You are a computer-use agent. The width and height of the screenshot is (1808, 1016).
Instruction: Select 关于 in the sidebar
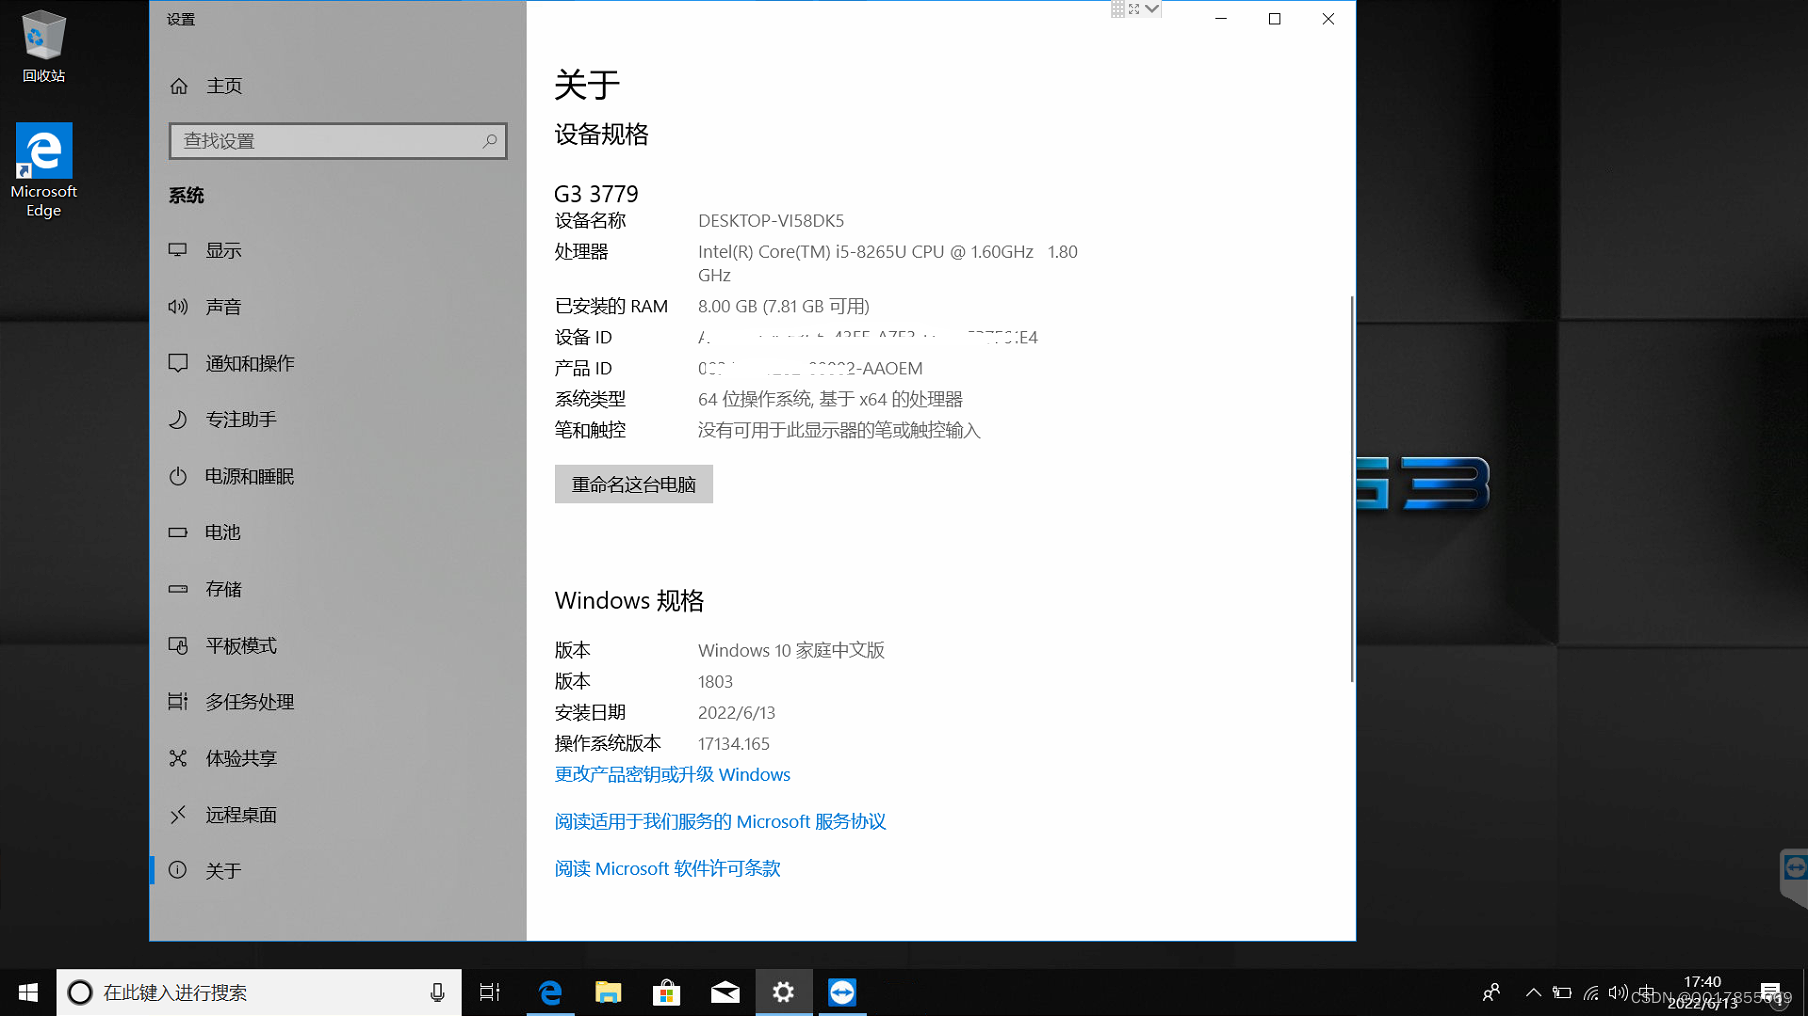click(222, 870)
